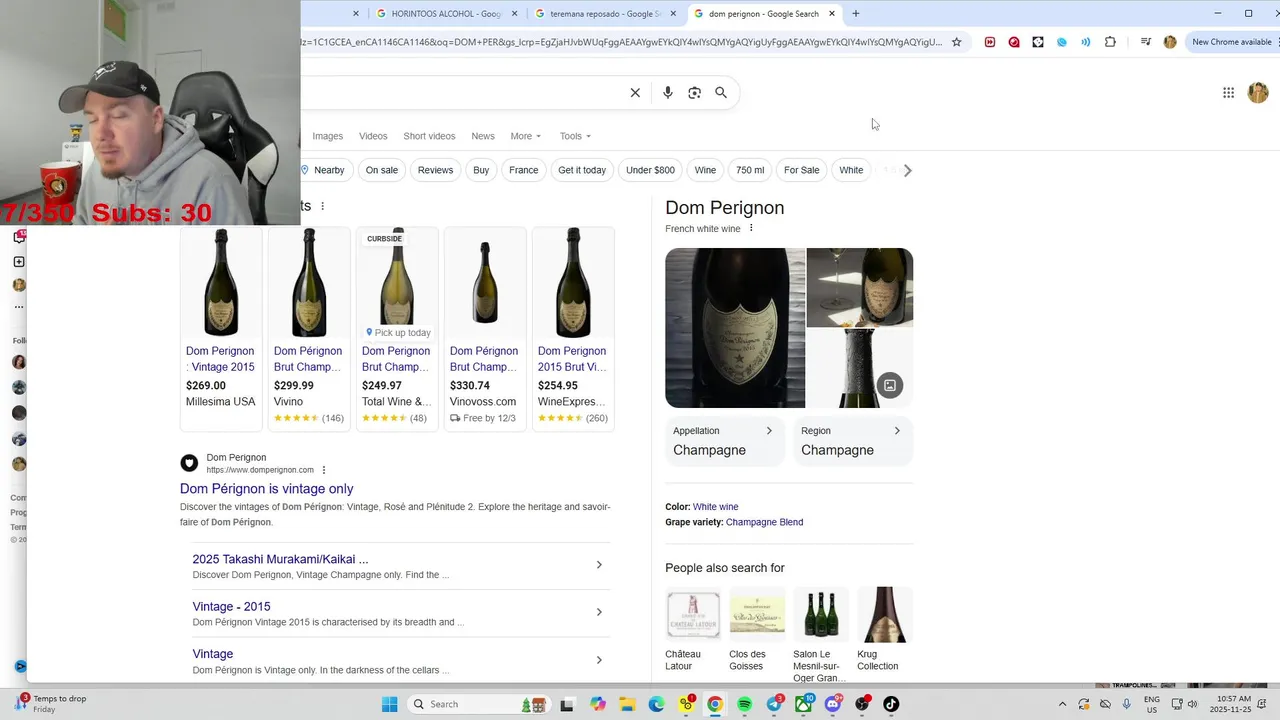Apply the Under $800 filter chip
This screenshot has width=1280, height=720.
click(650, 170)
